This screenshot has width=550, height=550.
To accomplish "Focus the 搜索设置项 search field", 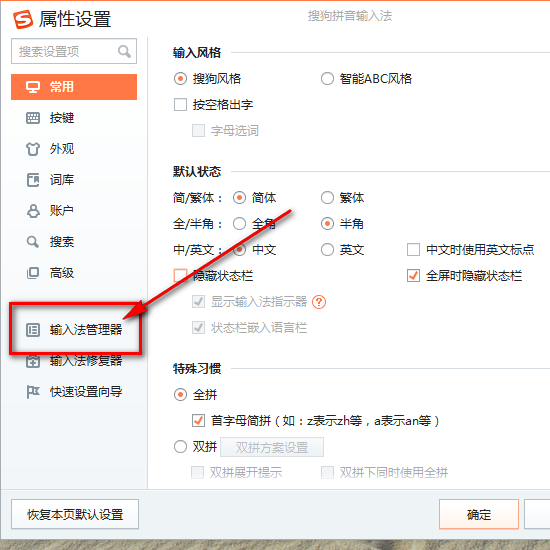I will coord(74,51).
